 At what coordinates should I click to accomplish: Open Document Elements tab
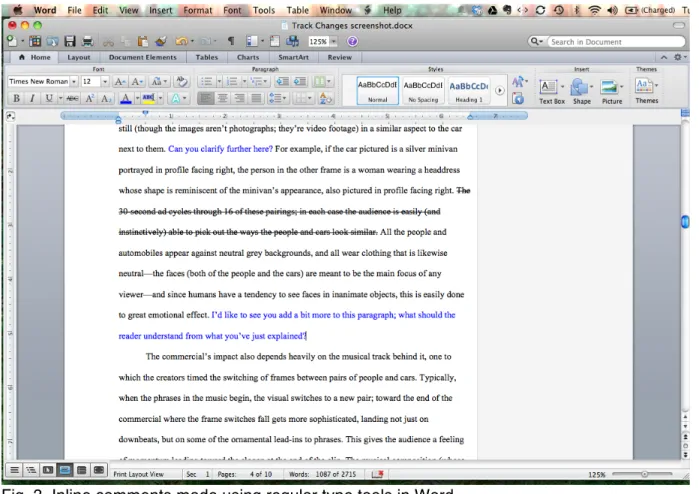pos(143,57)
